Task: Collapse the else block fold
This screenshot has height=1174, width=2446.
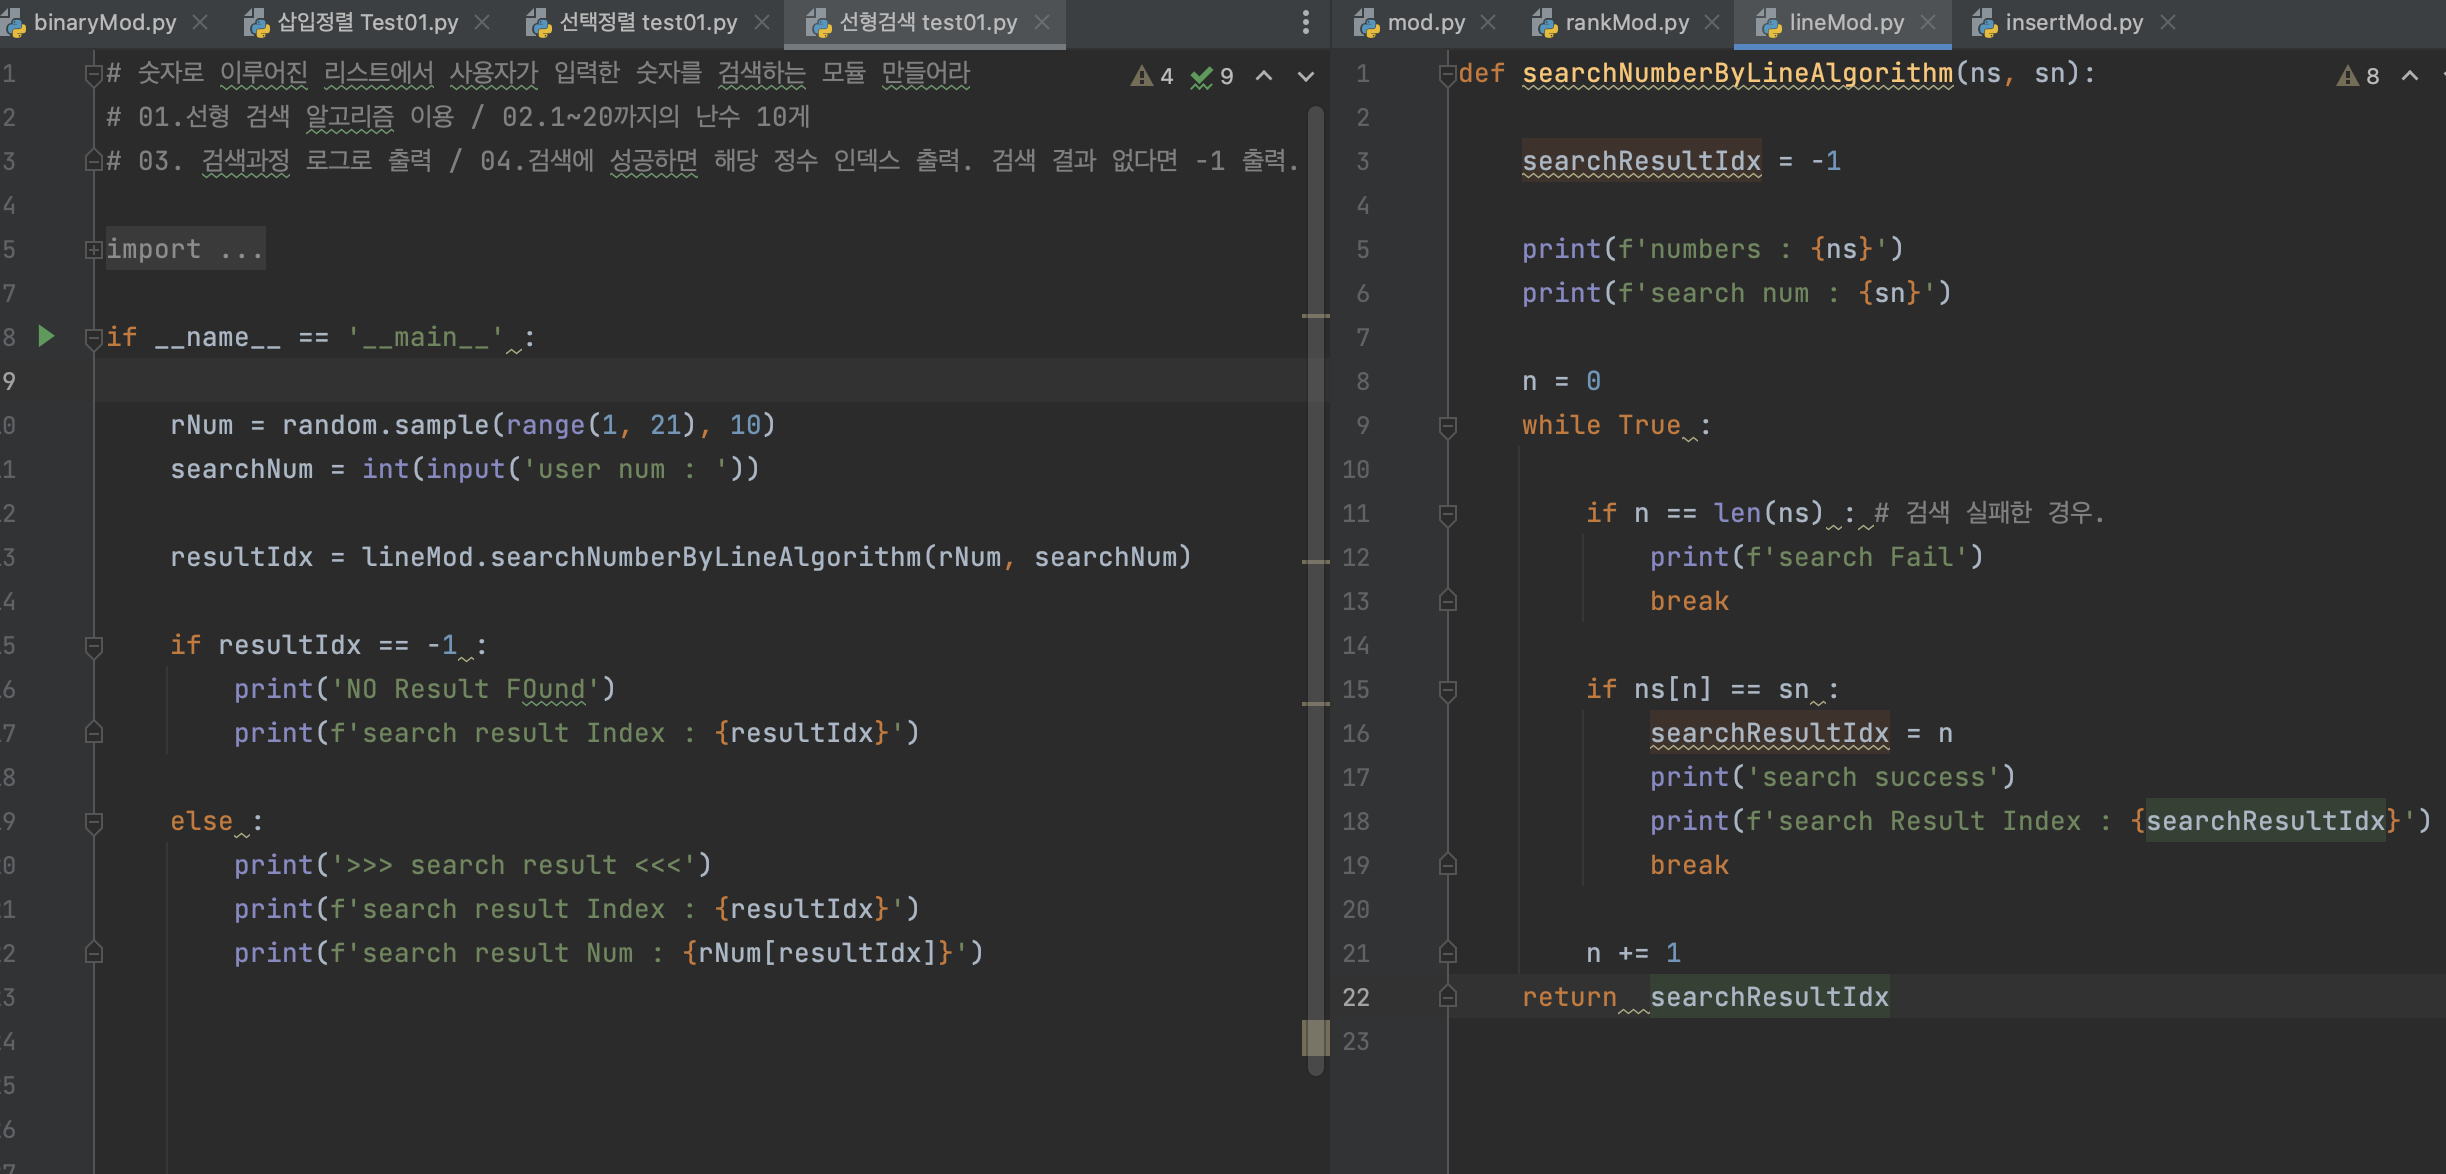Action: click(x=93, y=822)
